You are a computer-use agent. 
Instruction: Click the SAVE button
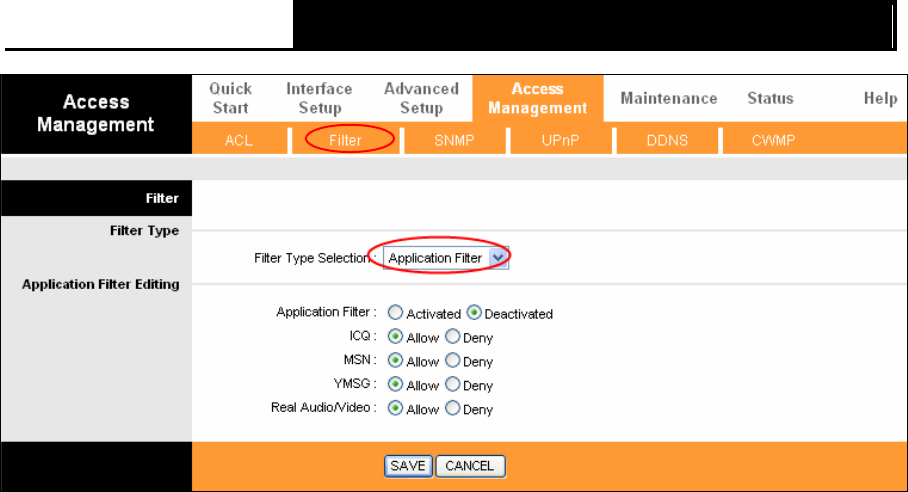(408, 466)
